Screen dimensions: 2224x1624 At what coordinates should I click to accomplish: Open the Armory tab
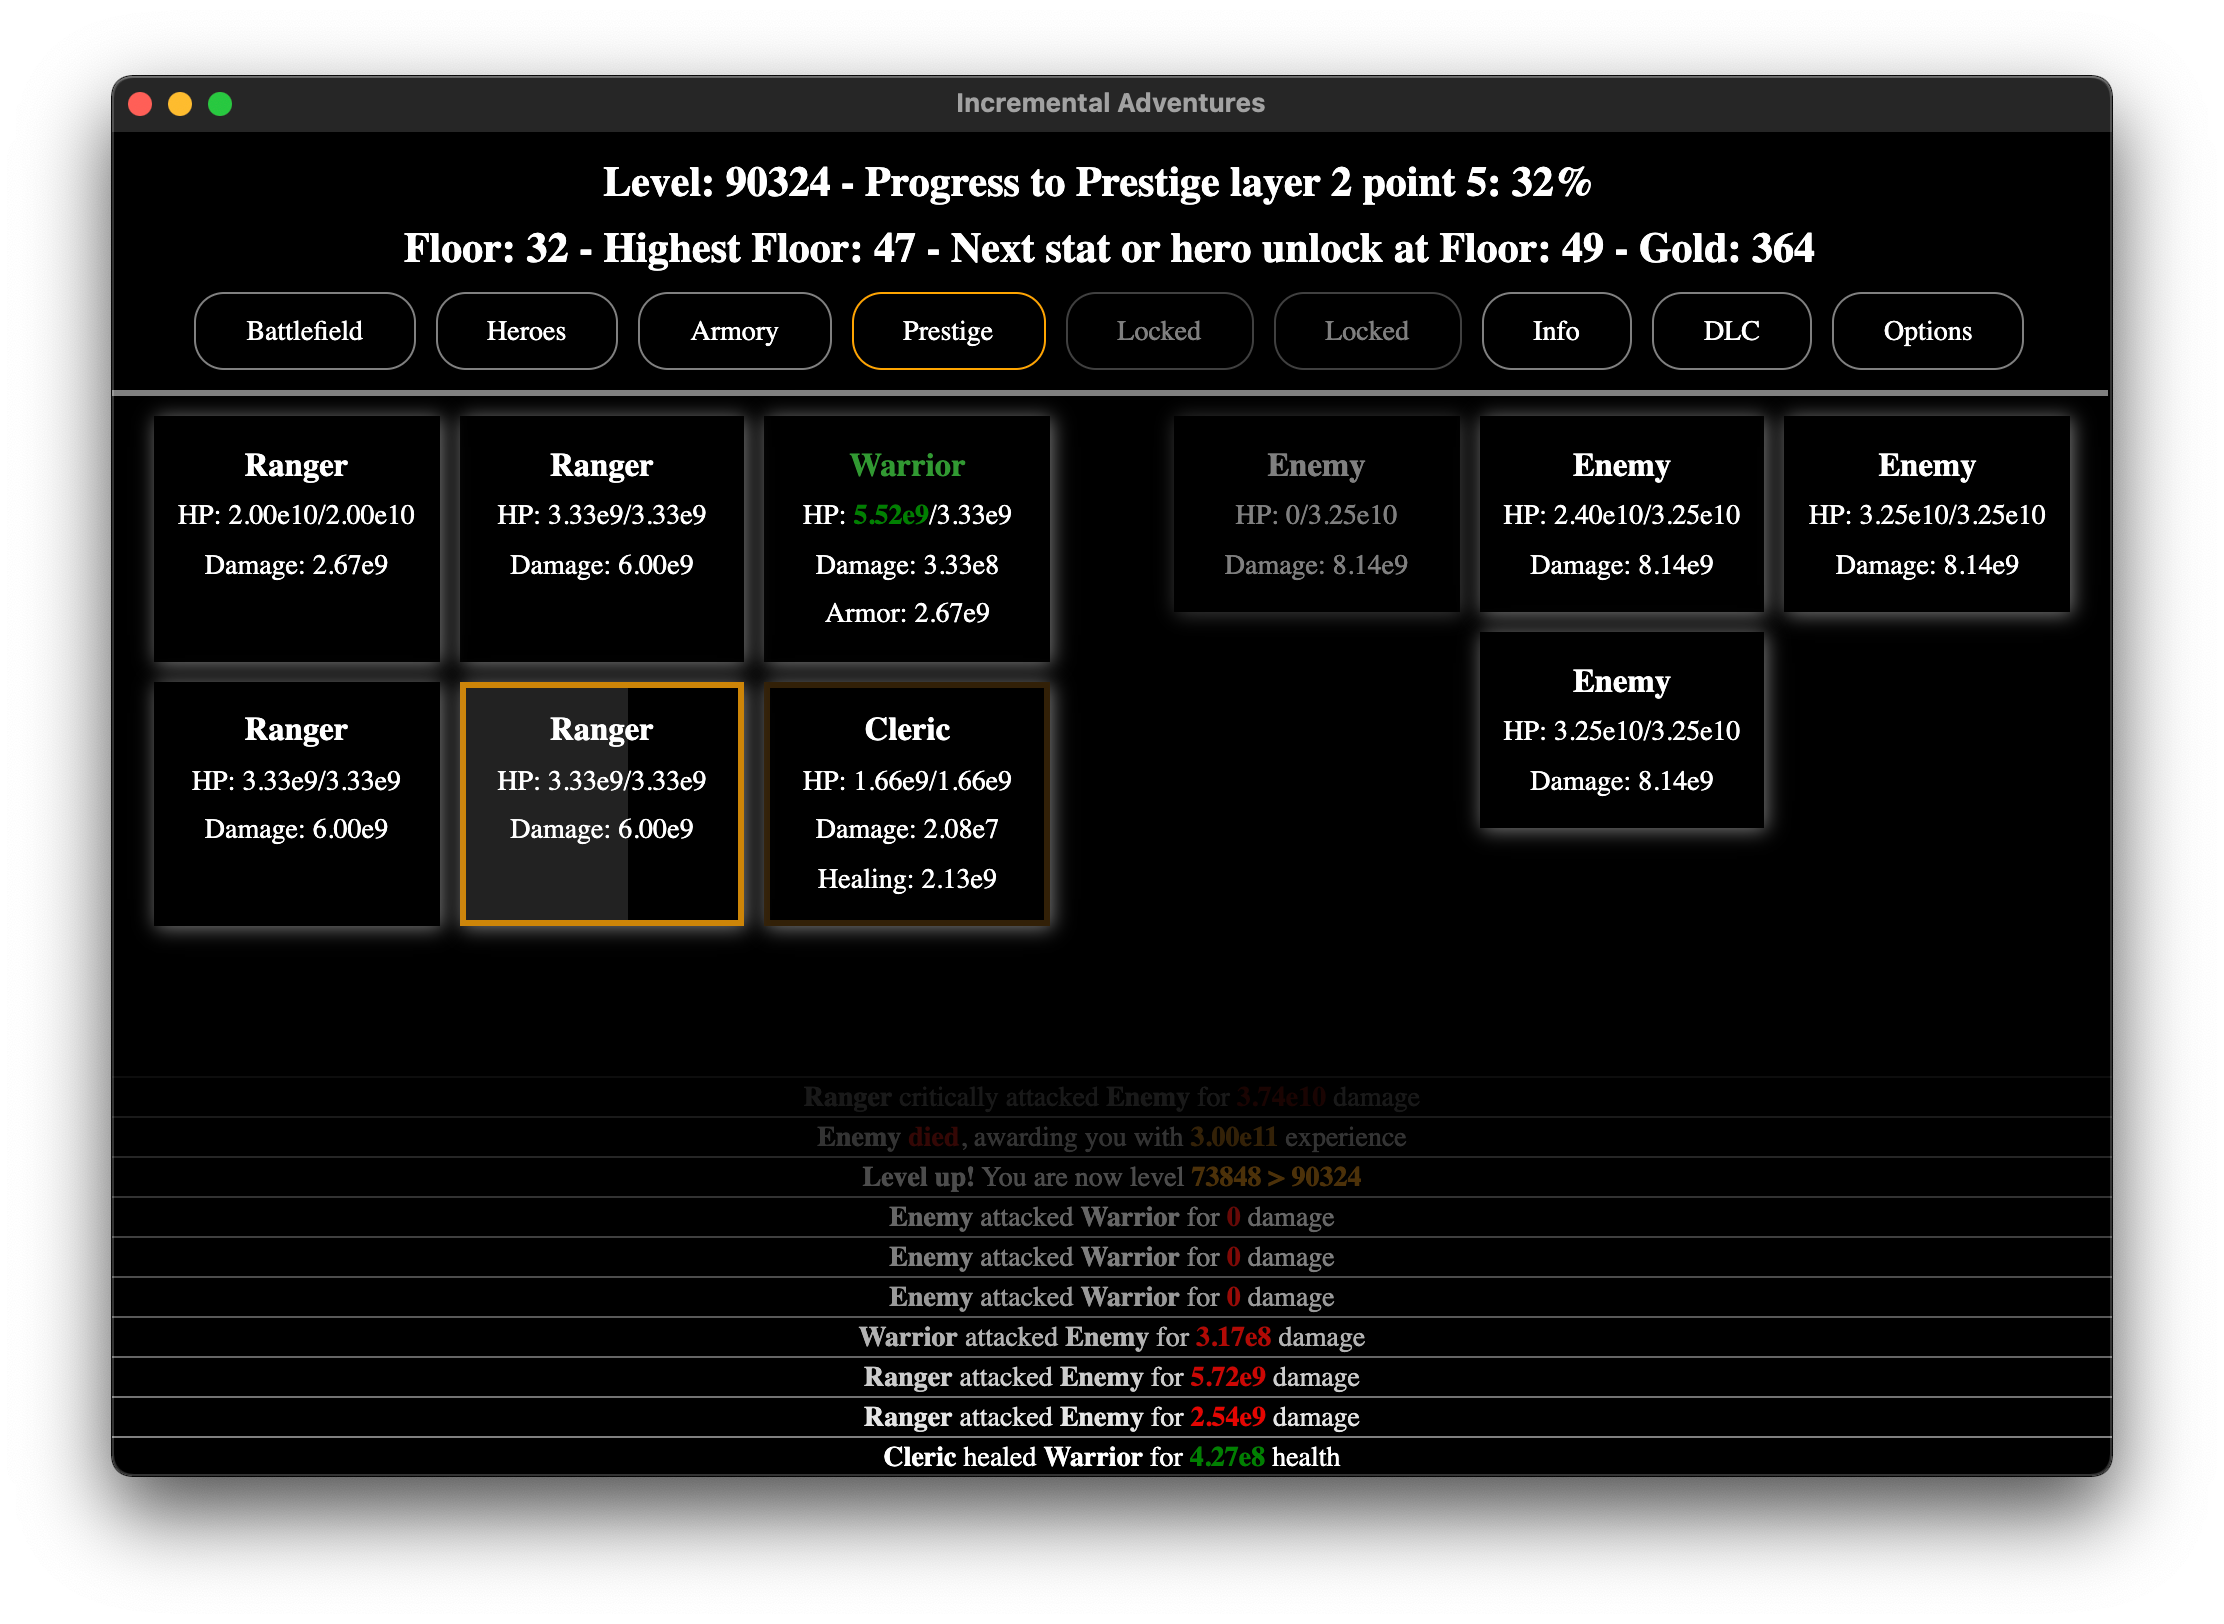[x=734, y=328]
